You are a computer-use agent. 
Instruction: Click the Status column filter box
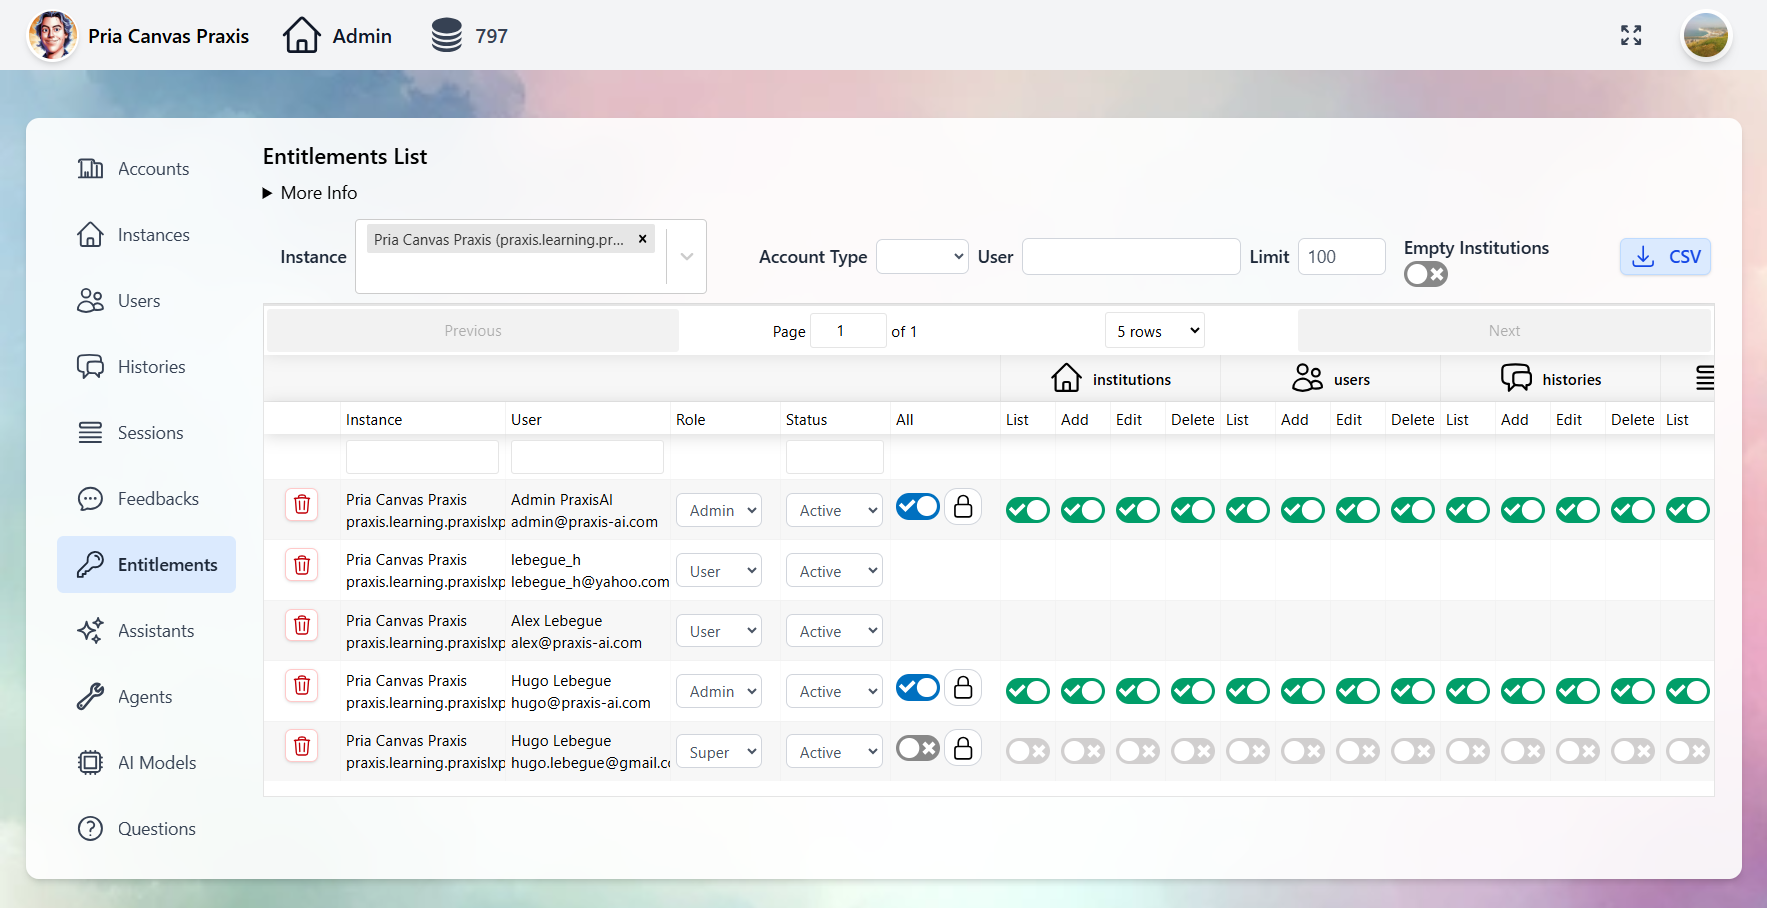[x=834, y=457]
